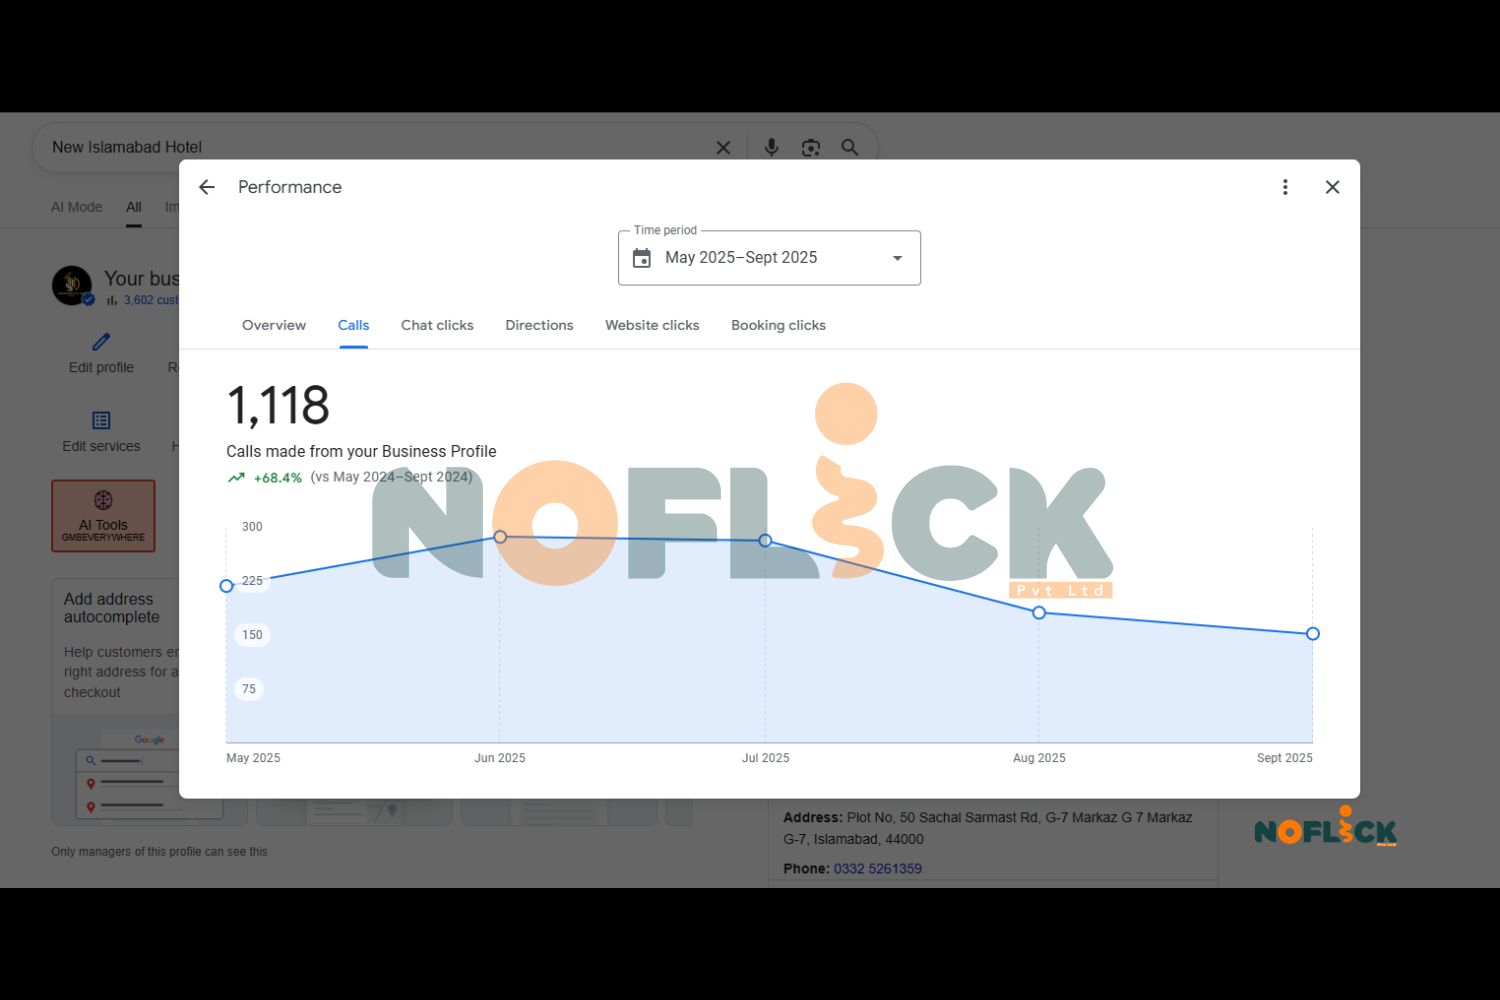Image resolution: width=1500 pixels, height=1000 pixels.
Task: Click the Edit services label
Action: [101, 447]
